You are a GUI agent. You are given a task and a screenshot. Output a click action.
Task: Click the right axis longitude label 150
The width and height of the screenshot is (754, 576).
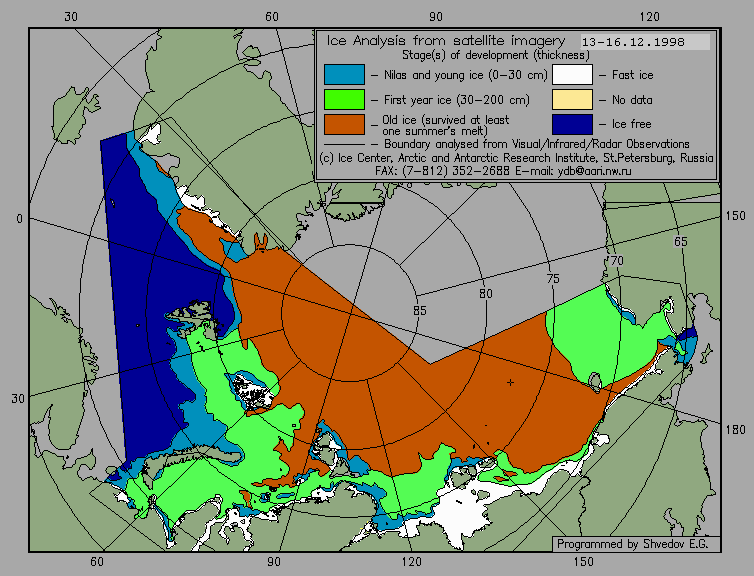pyautogui.click(x=736, y=216)
